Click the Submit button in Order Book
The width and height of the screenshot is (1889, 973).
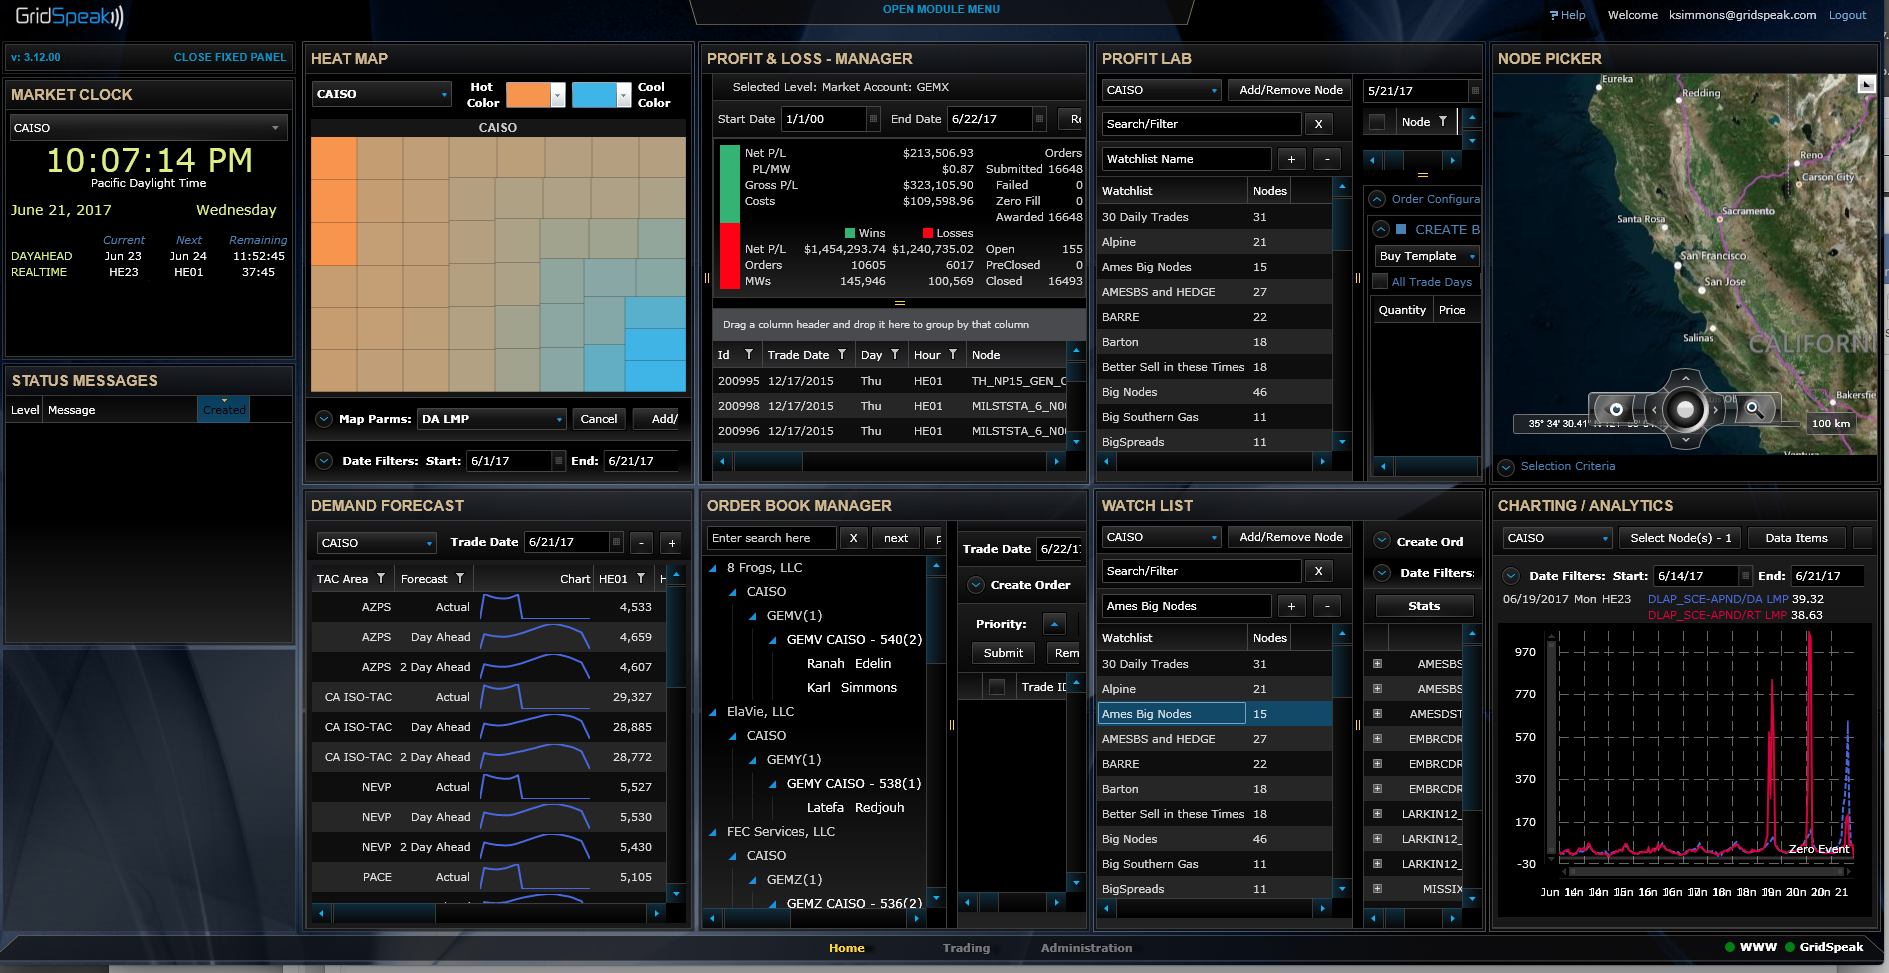pos(1003,653)
